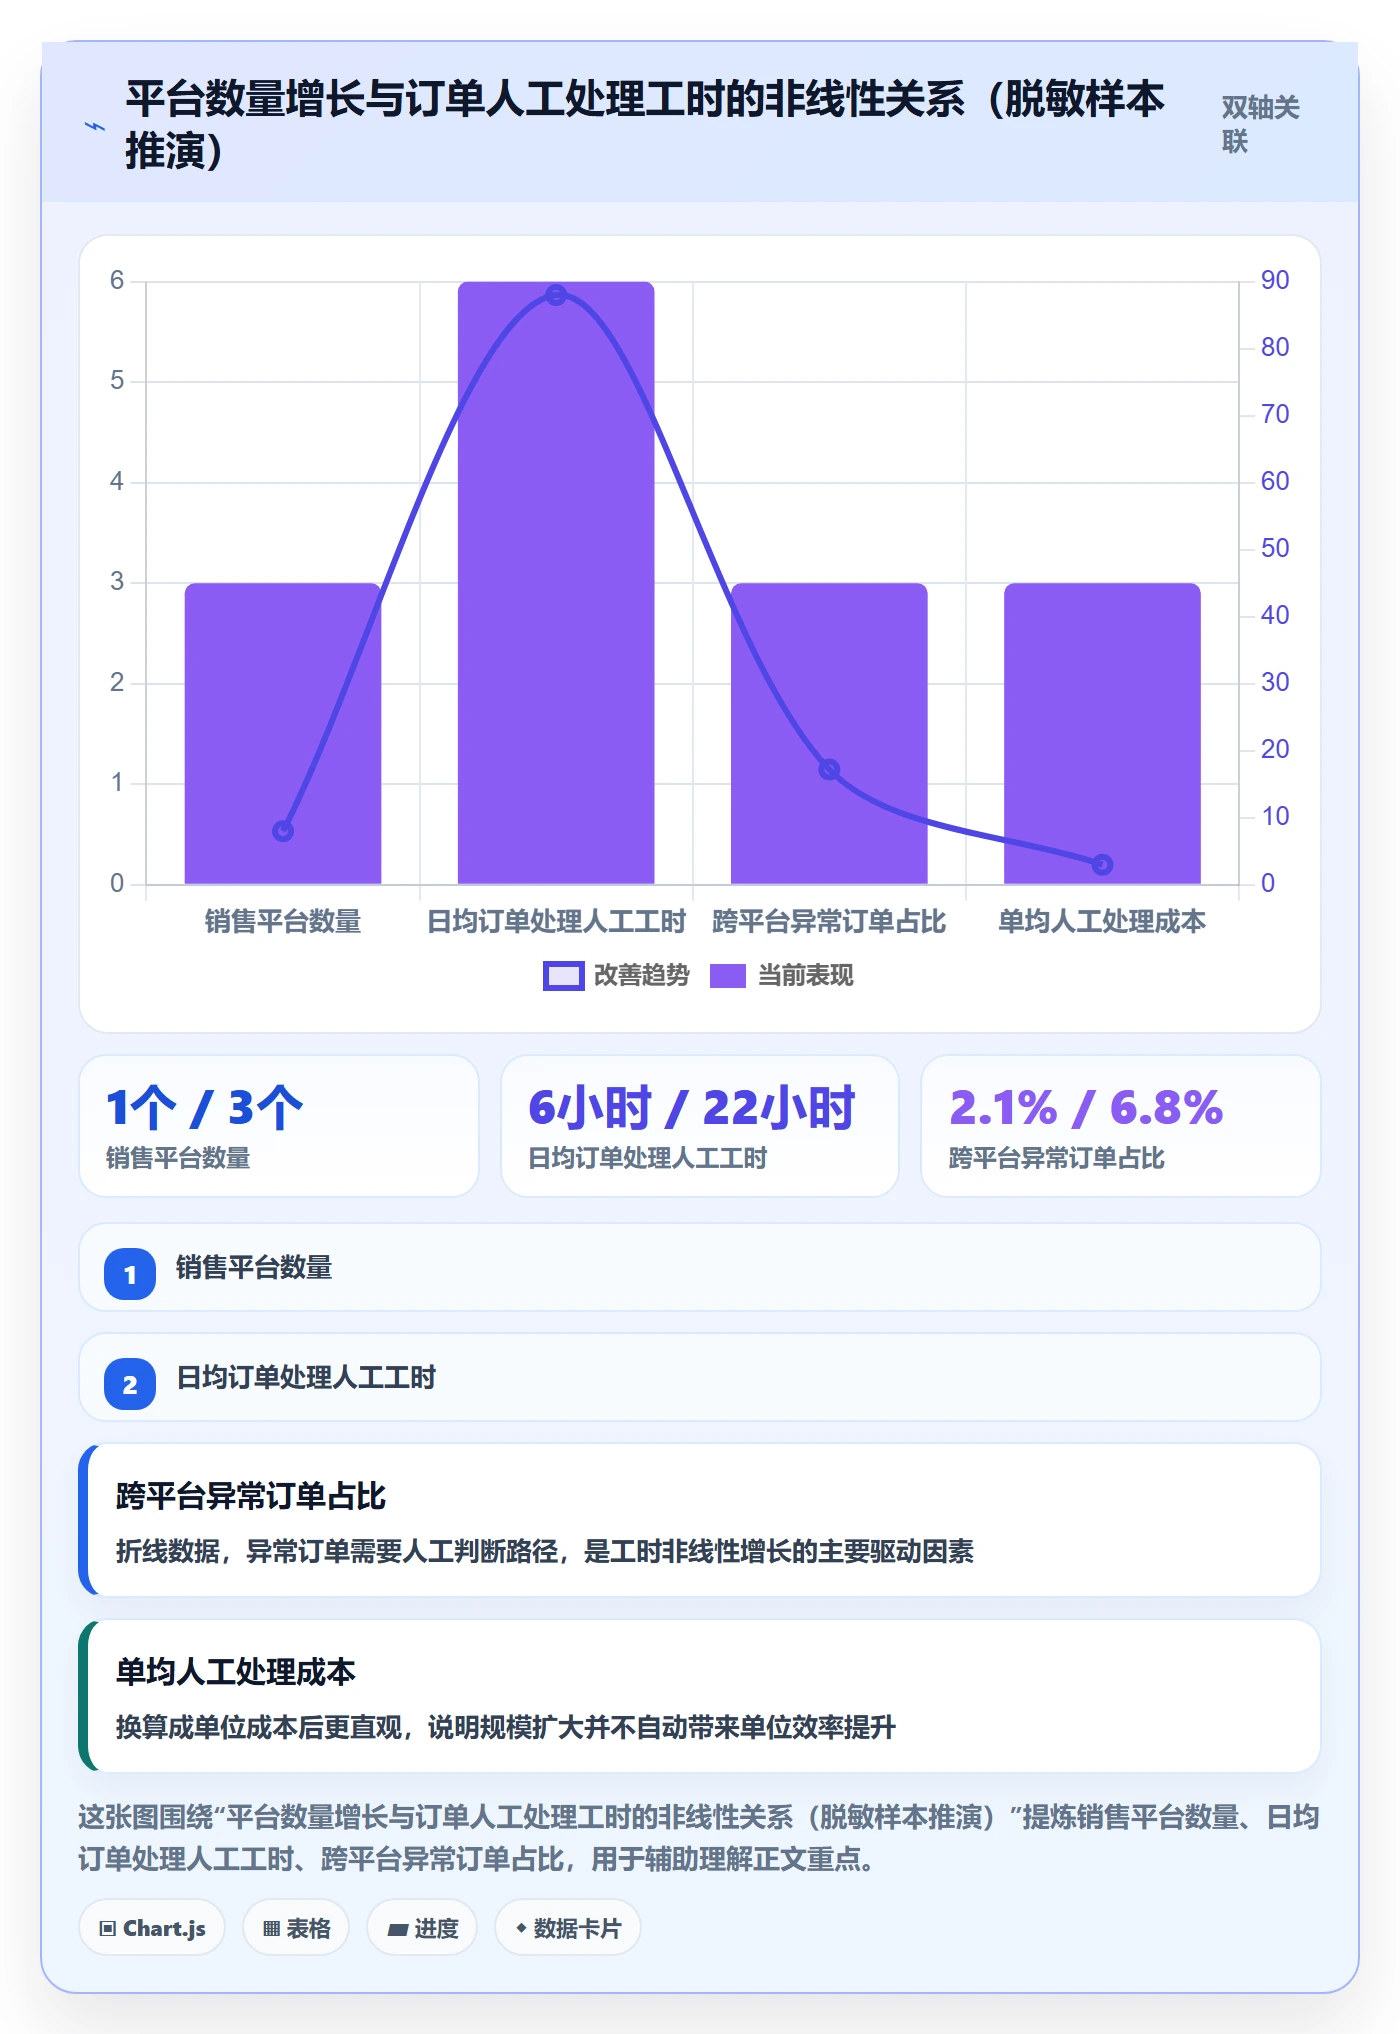Click the x-axis label 销售平台数量
The height and width of the screenshot is (2034, 1400).
283,921
